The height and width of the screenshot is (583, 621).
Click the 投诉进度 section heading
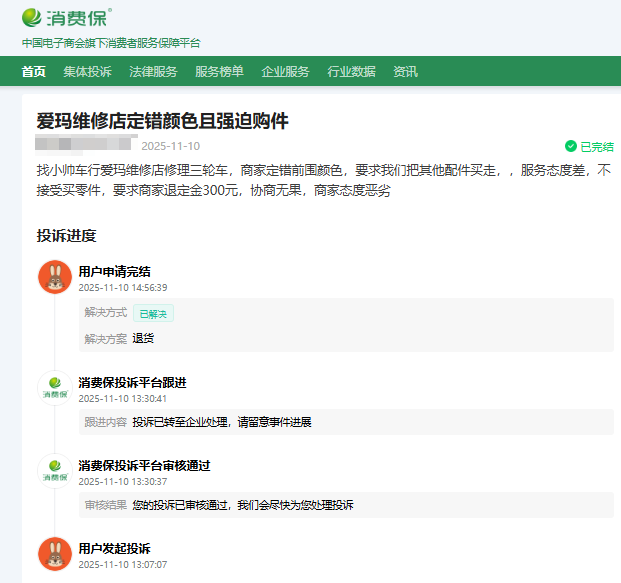66,236
